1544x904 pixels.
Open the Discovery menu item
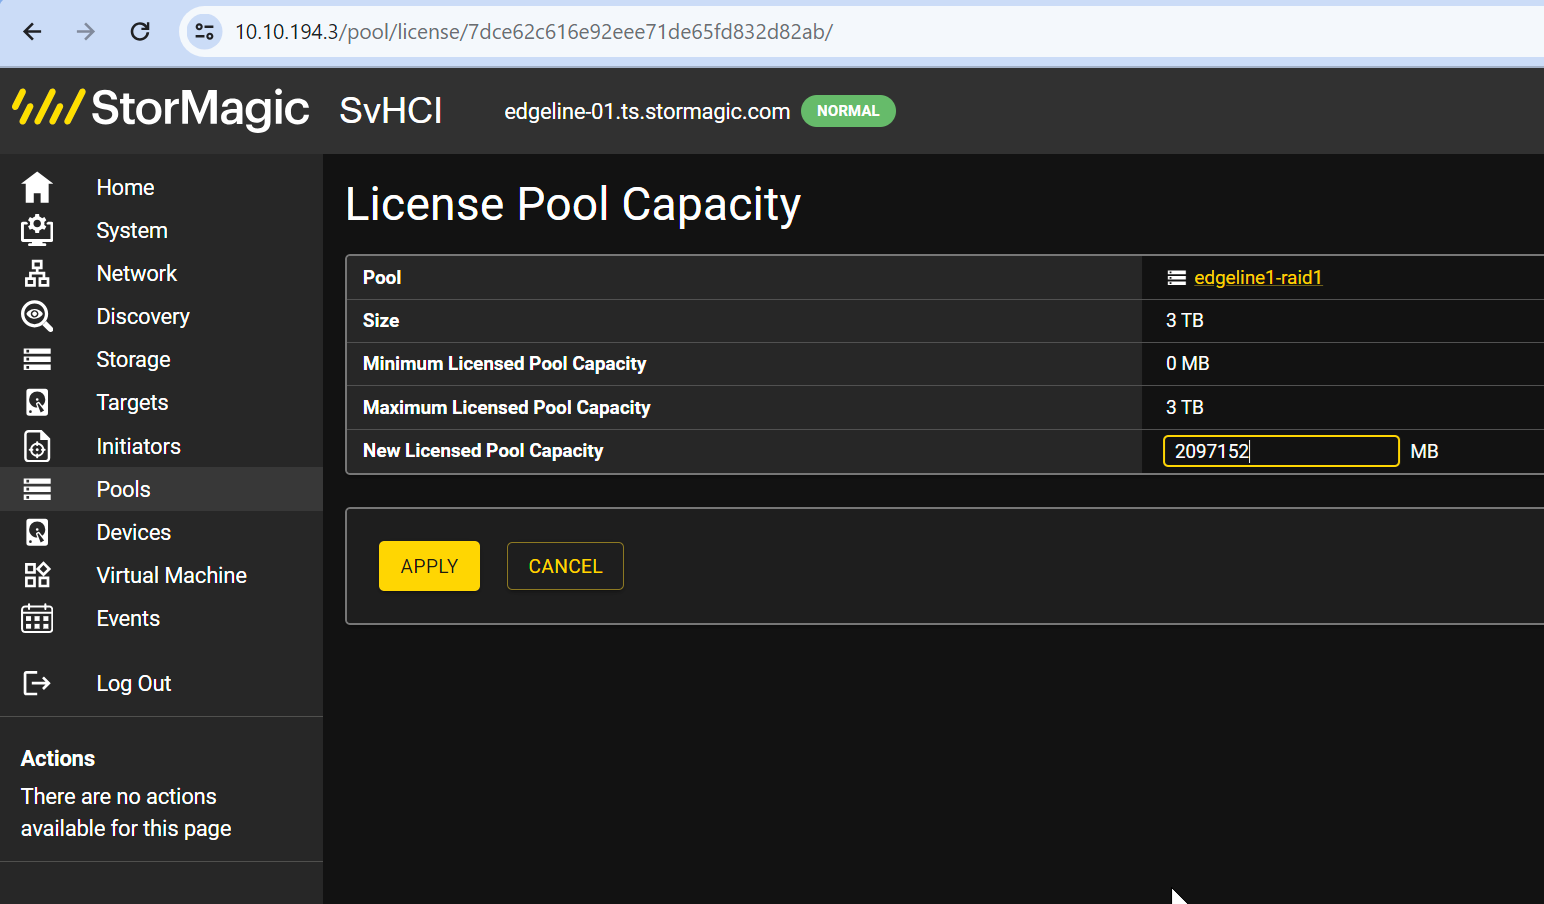pos(143,316)
